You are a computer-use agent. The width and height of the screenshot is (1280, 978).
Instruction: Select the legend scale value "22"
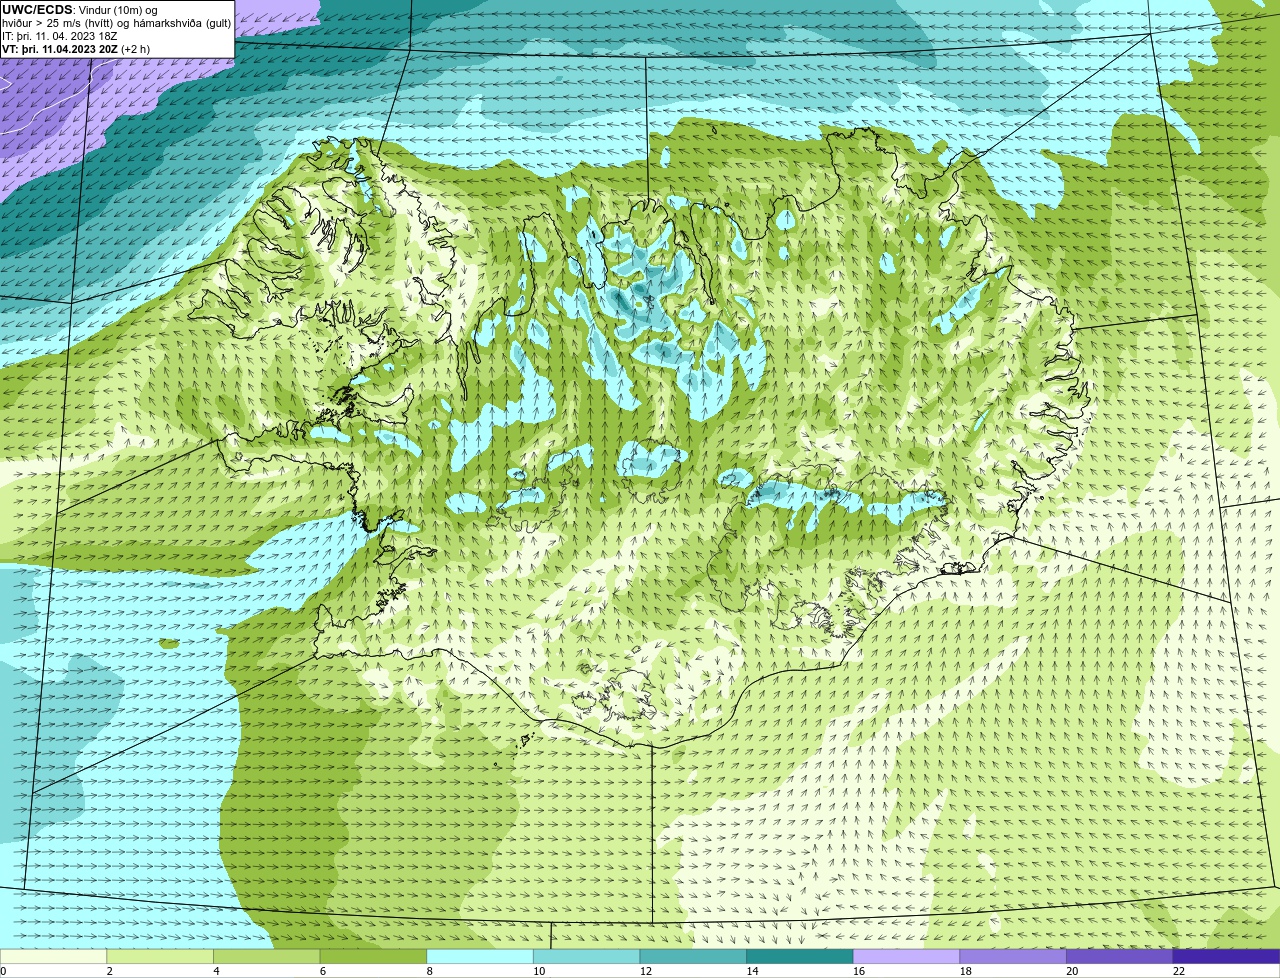1179,971
